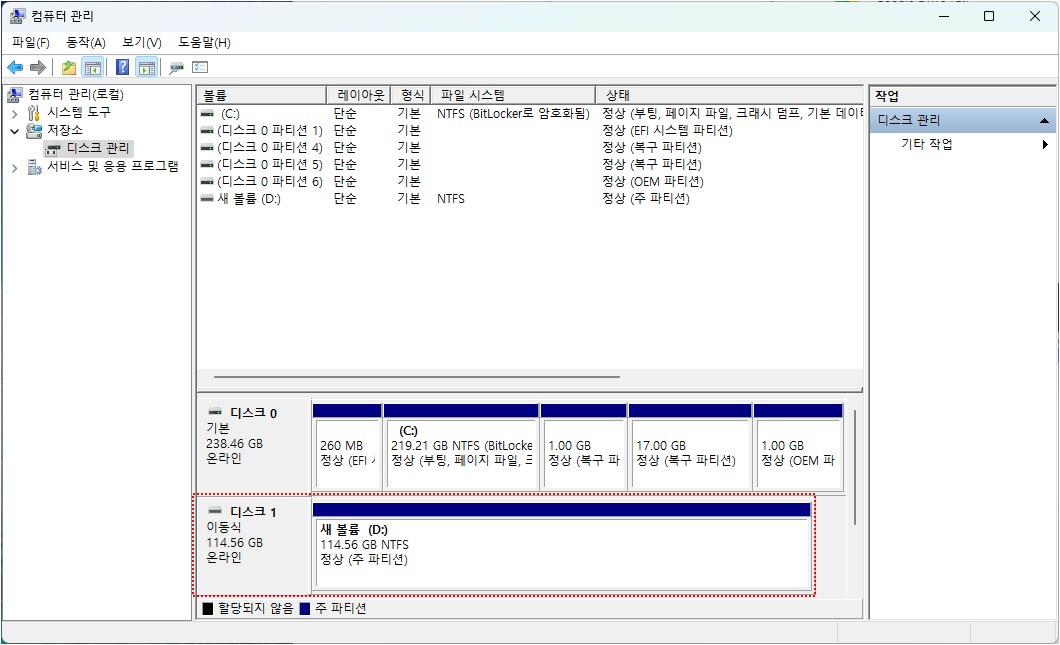The height and width of the screenshot is (645, 1060).
Task: Click the '작업' actions pane title
Action: (887, 96)
